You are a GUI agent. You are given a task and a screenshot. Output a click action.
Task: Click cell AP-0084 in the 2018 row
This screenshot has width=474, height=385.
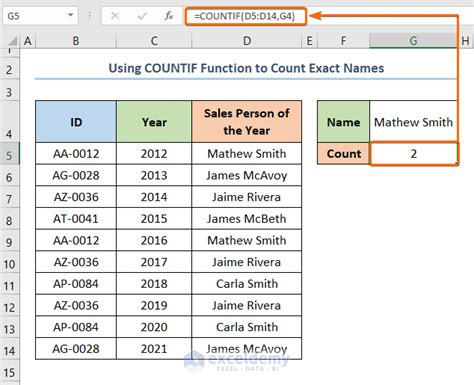[76, 284]
